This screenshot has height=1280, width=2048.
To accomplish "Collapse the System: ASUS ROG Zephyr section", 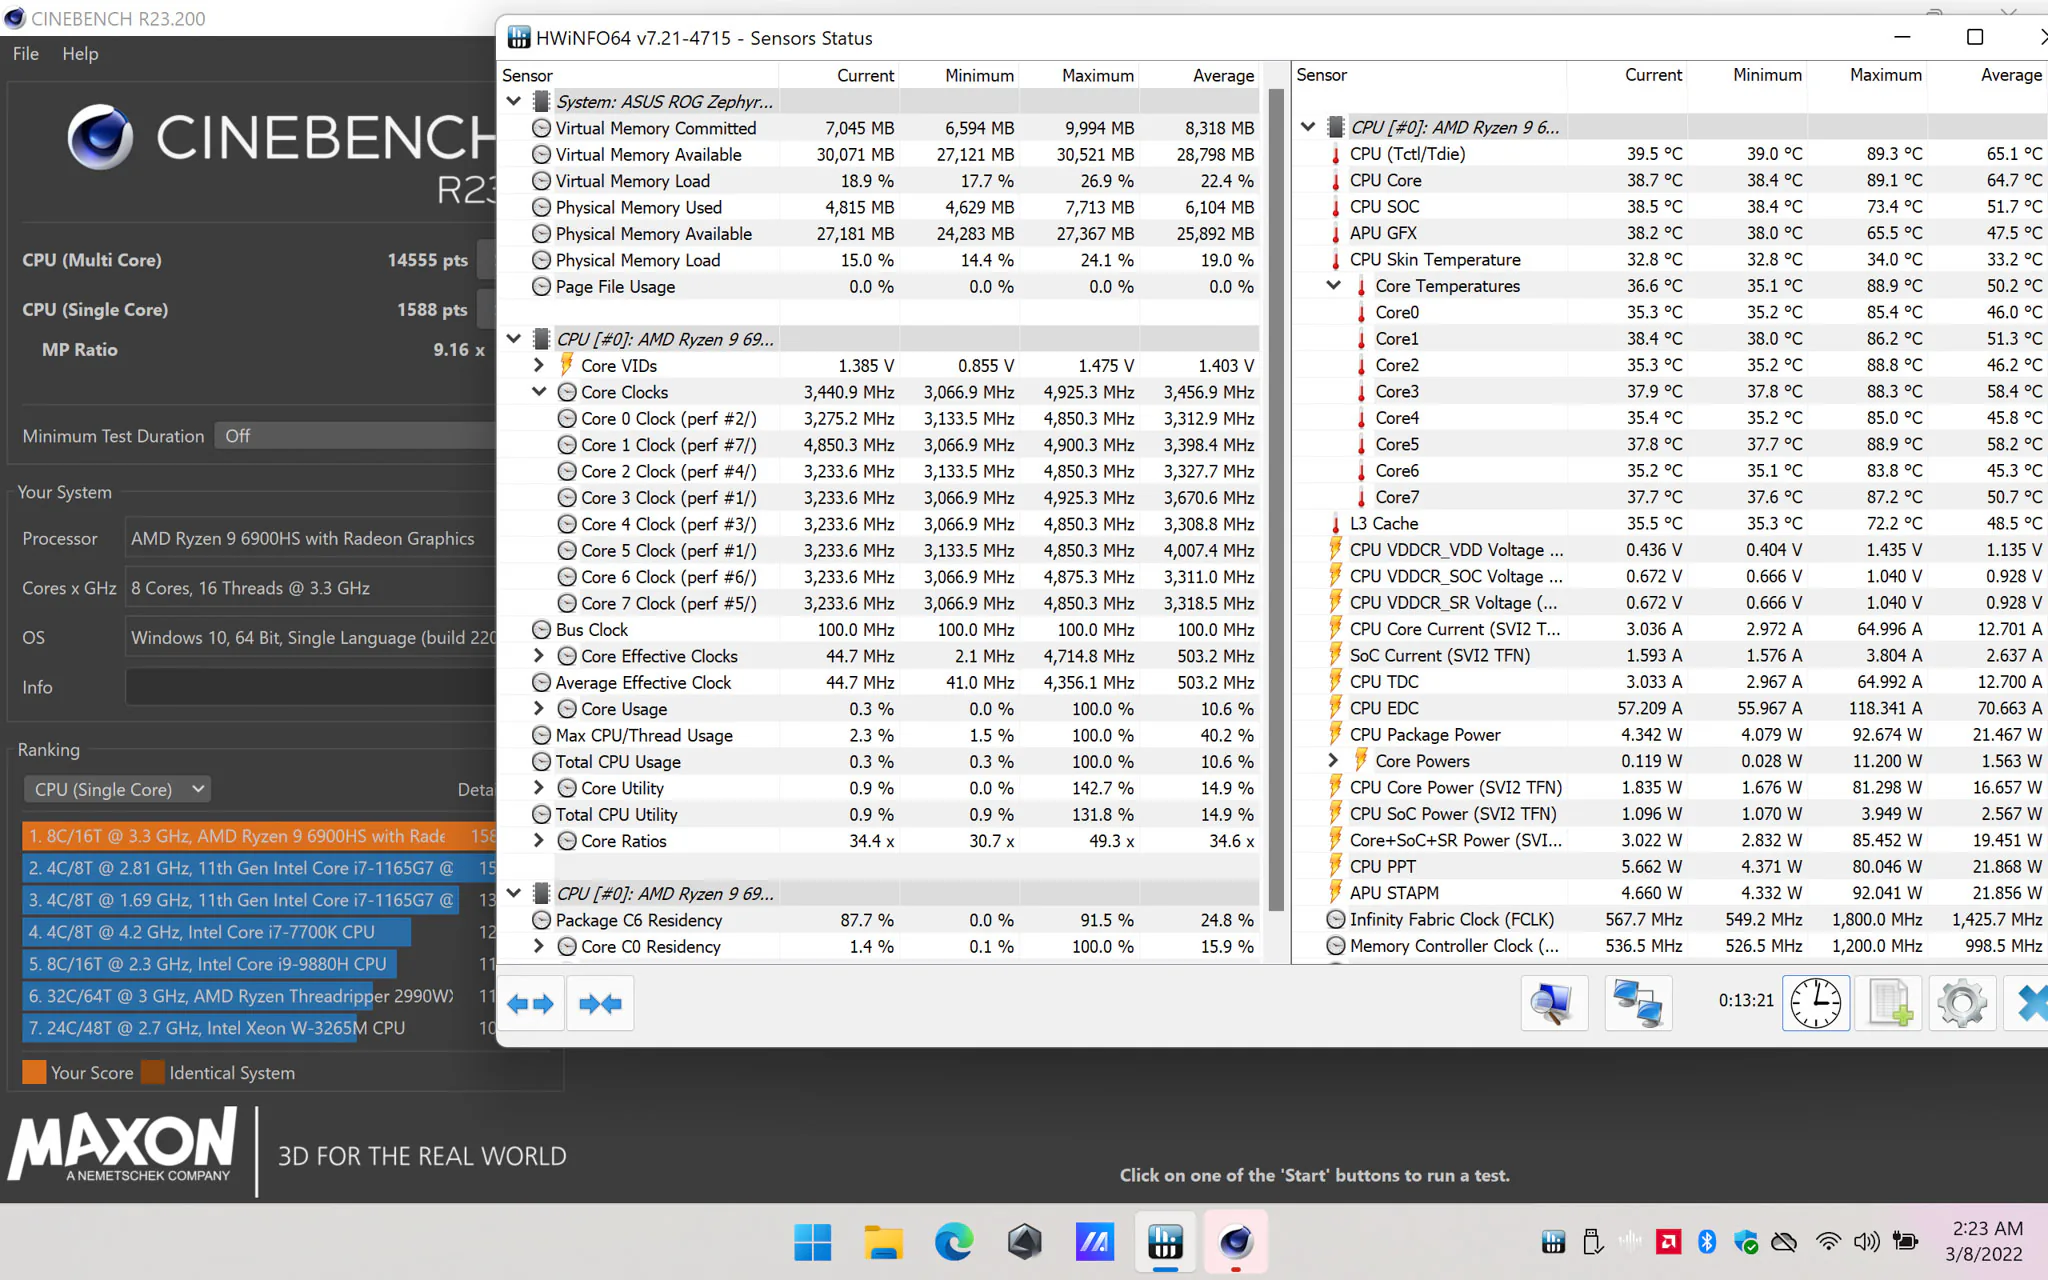I will click(x=514, y=101).
